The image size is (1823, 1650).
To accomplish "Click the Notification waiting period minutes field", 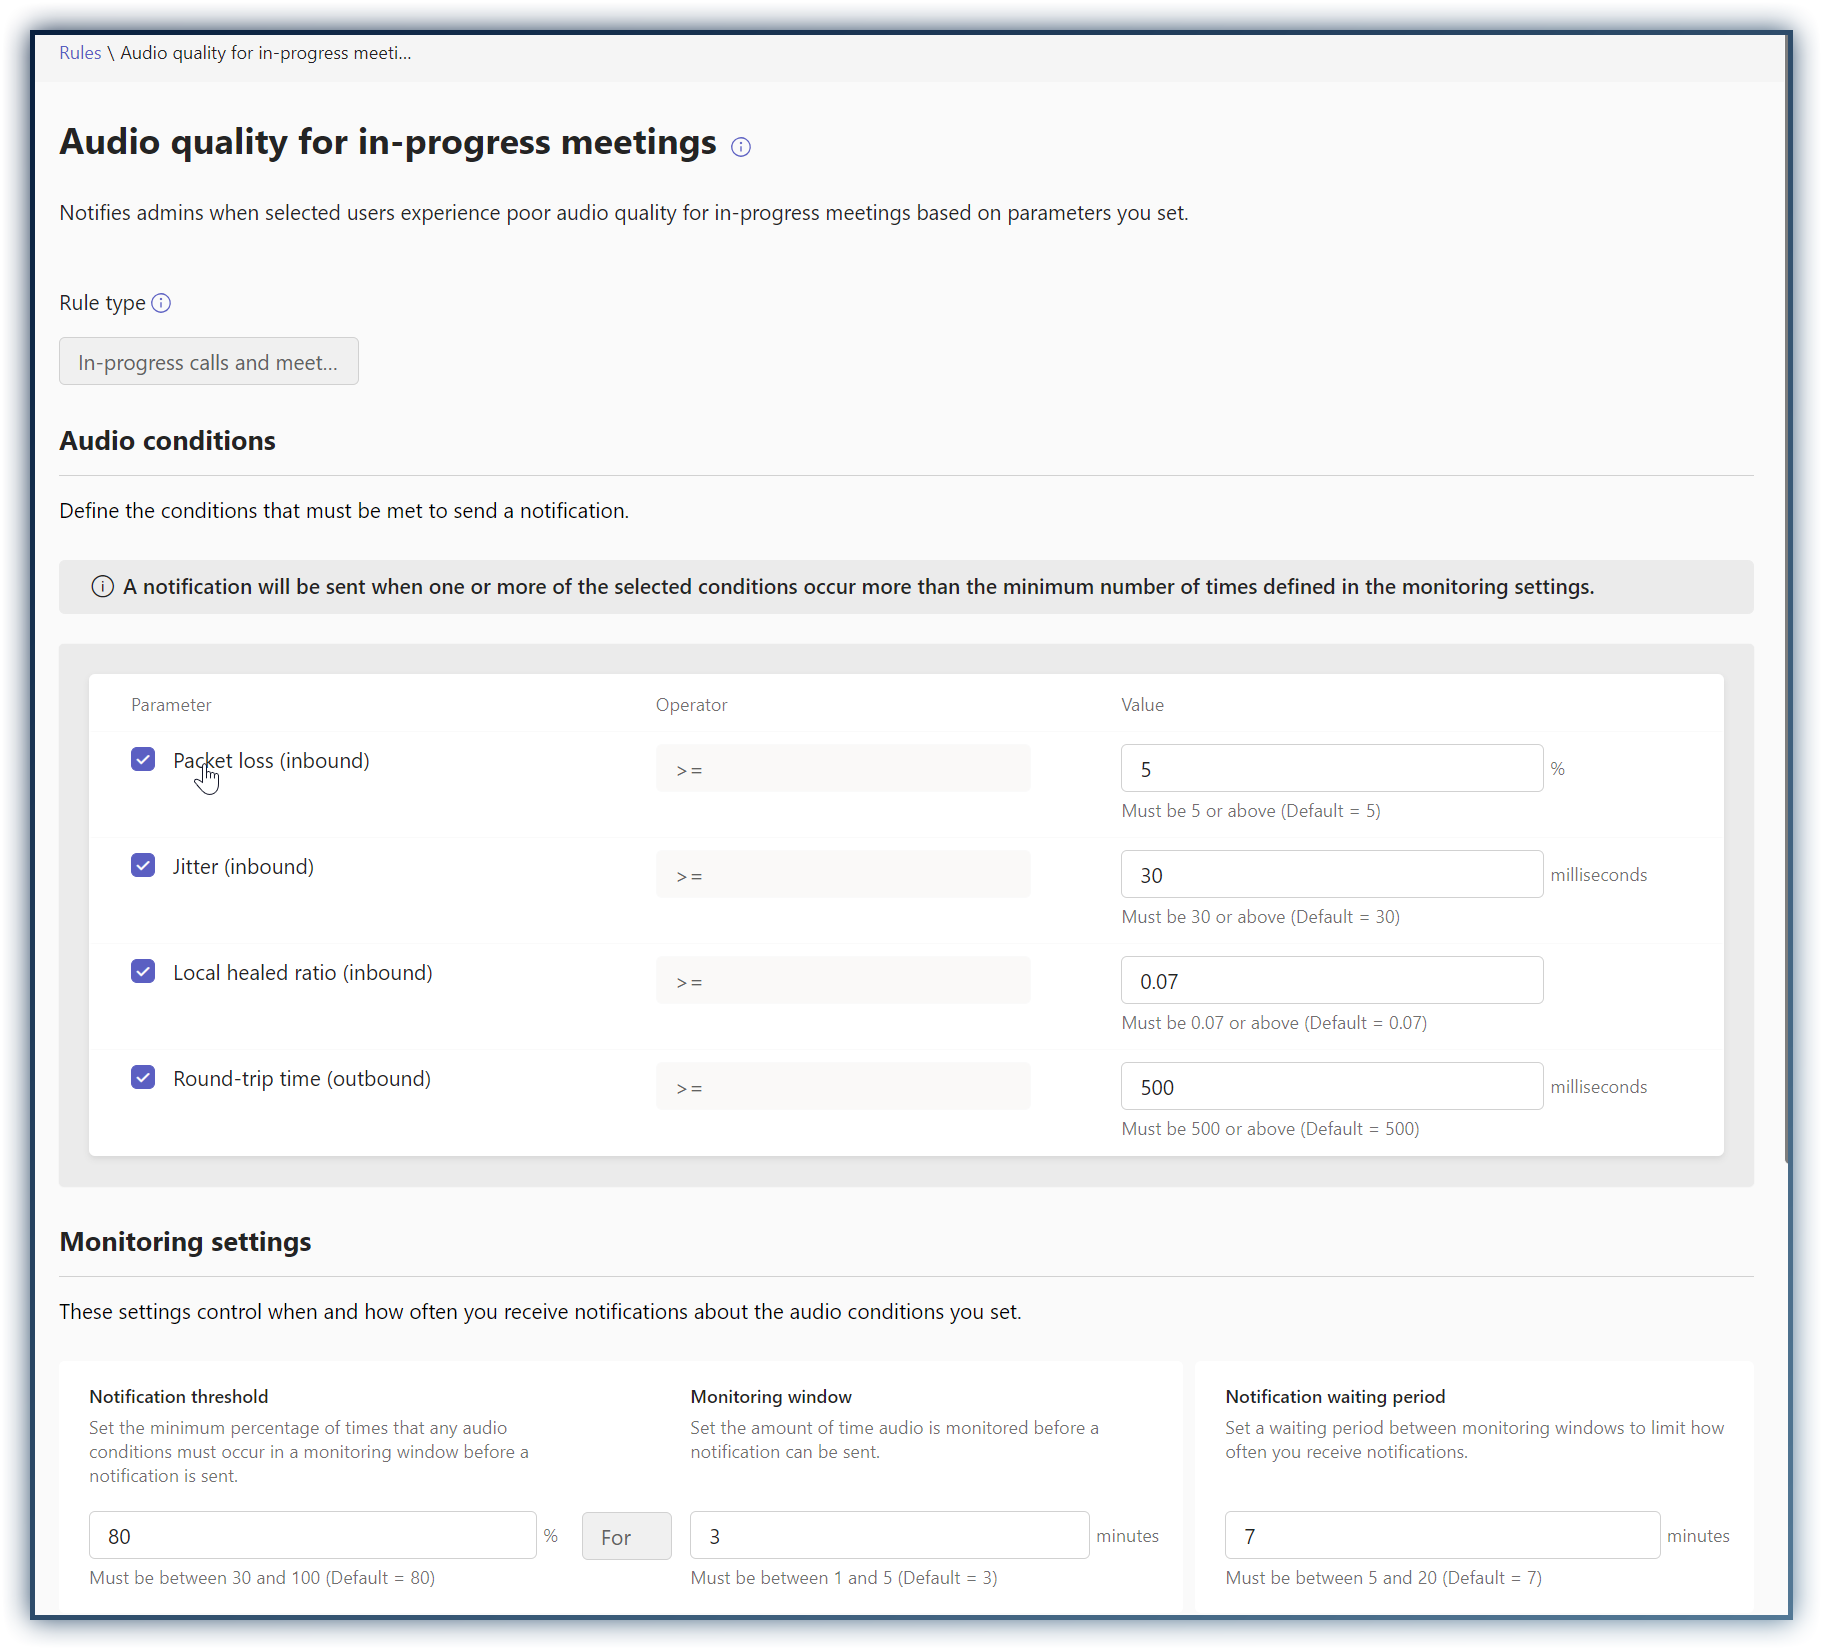I will click(x=1441, y=1536).
